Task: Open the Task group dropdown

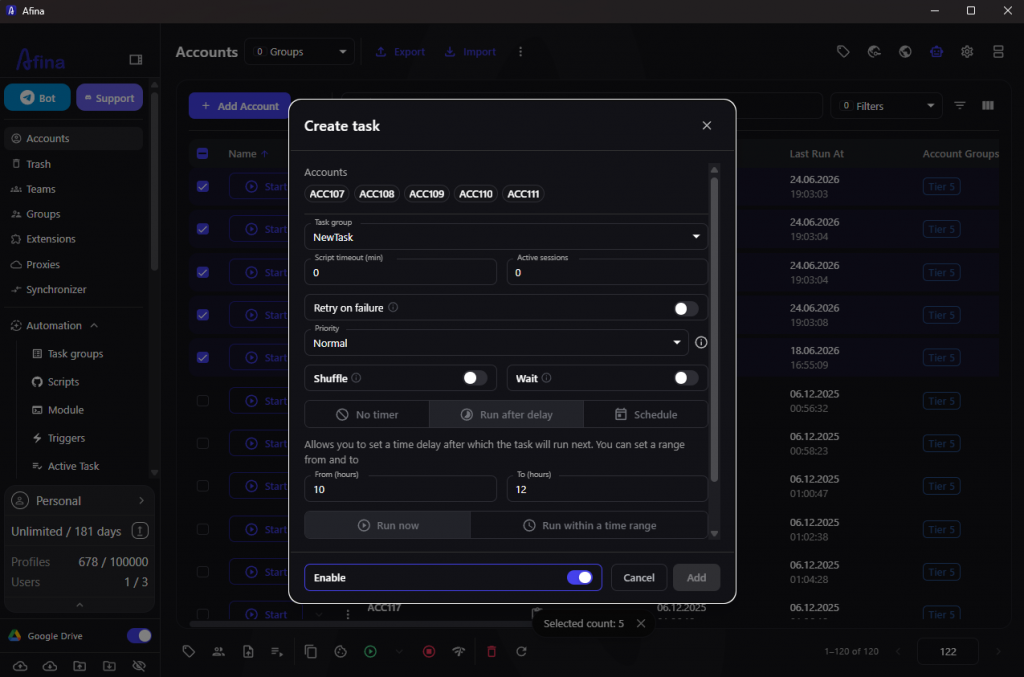Action: tap(506, 237)
